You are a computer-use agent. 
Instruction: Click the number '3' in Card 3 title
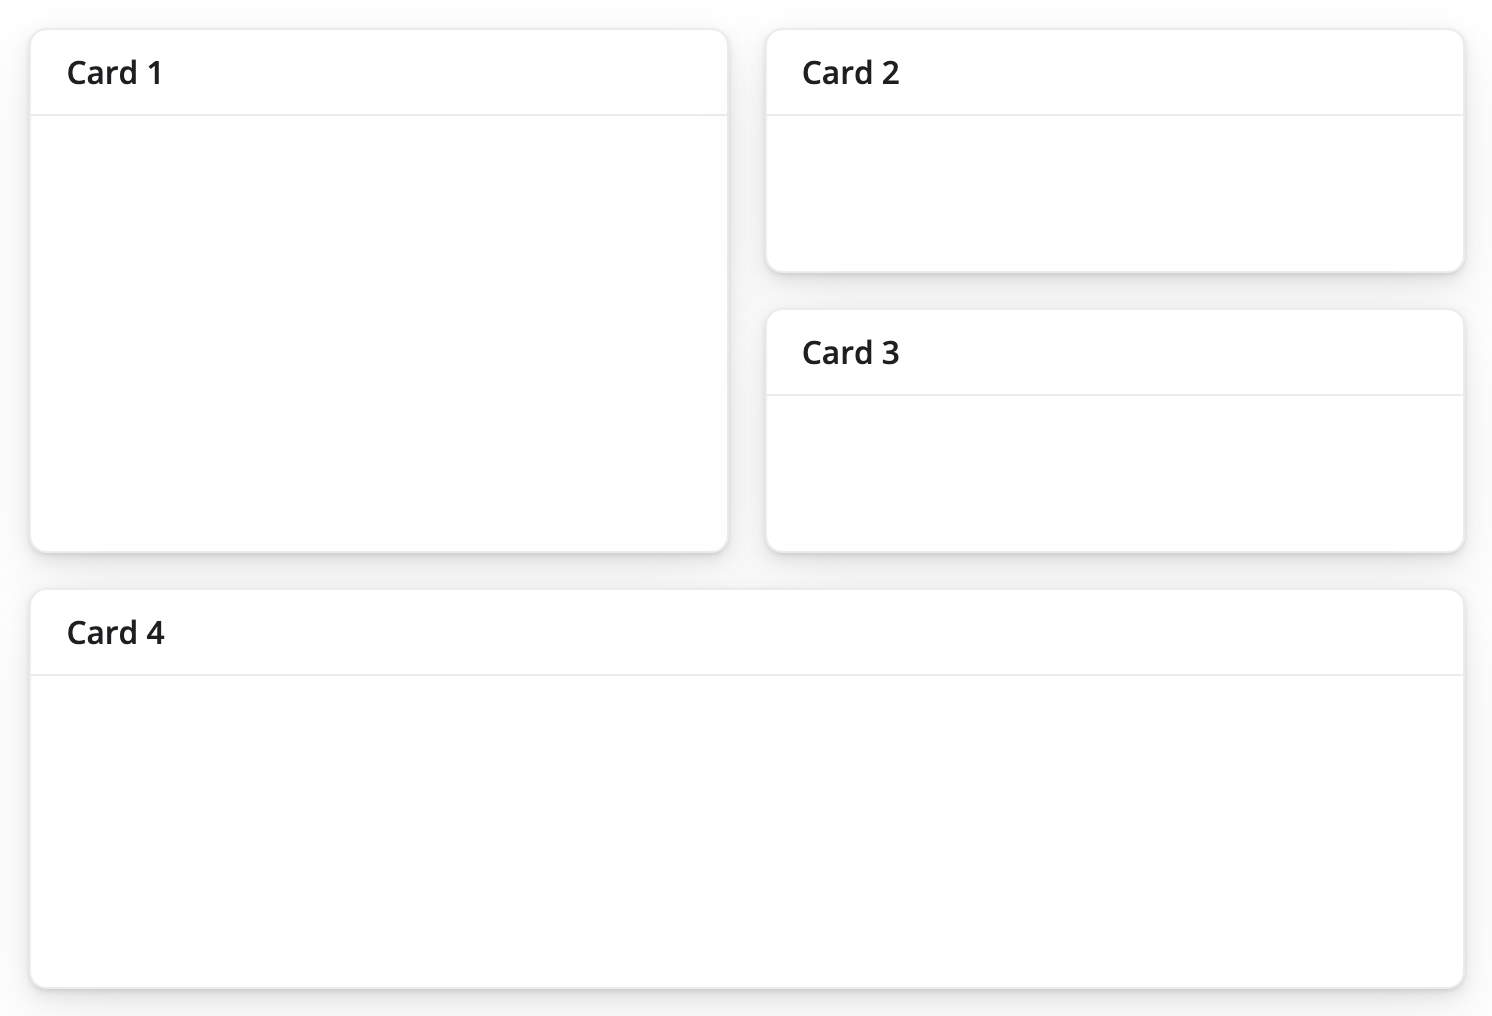[893, 352]
